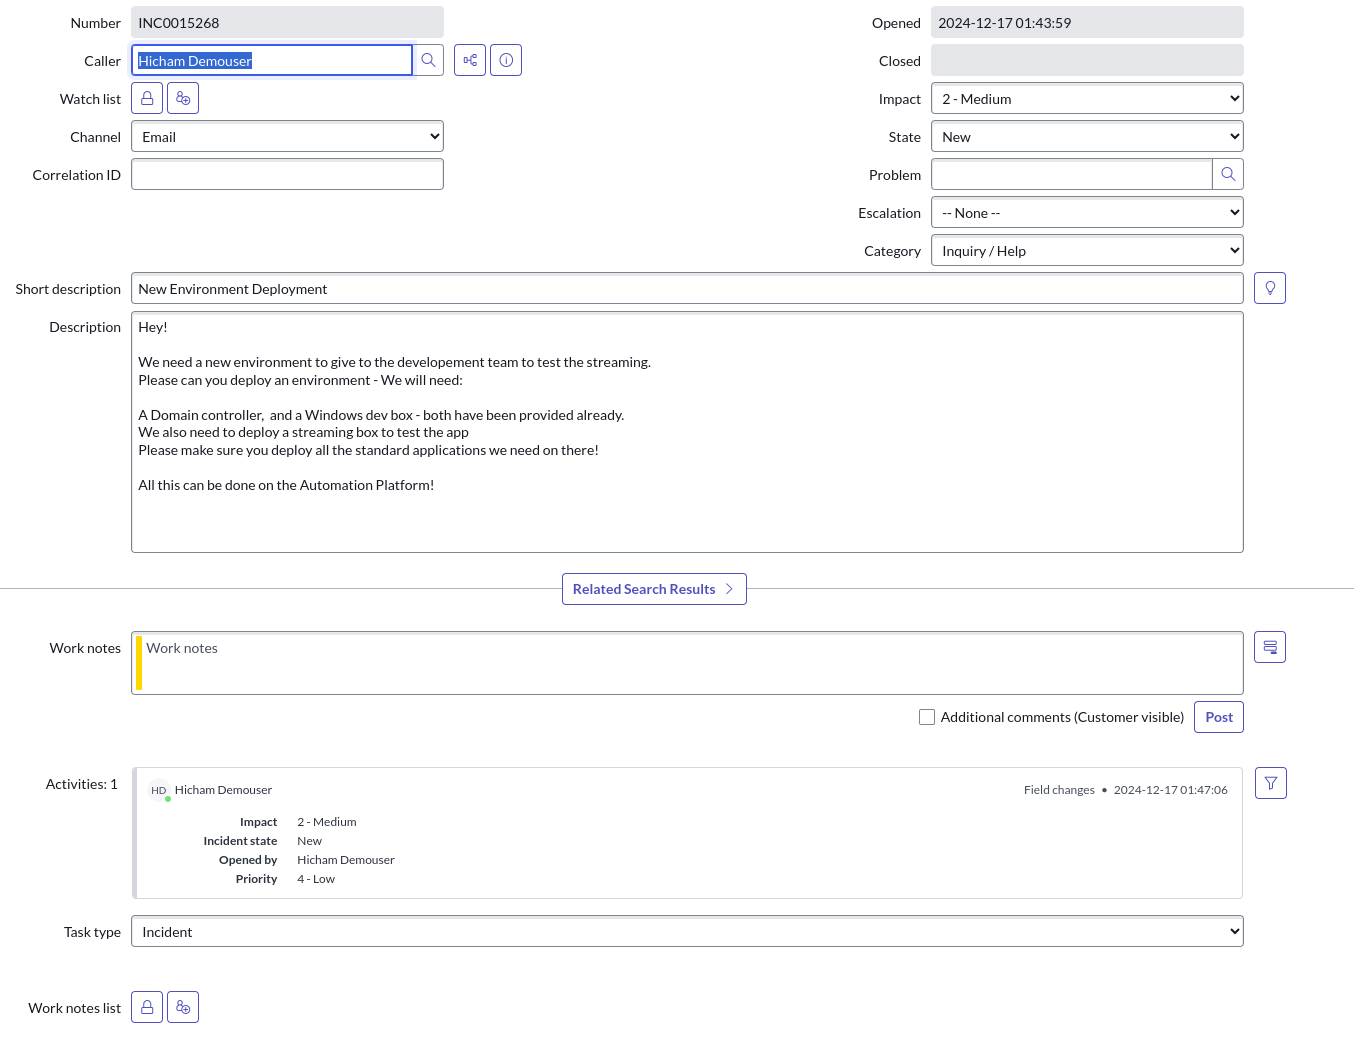Unlock the Watch list field
This screenshot has width=1354, height=1047.
point(147,98)
